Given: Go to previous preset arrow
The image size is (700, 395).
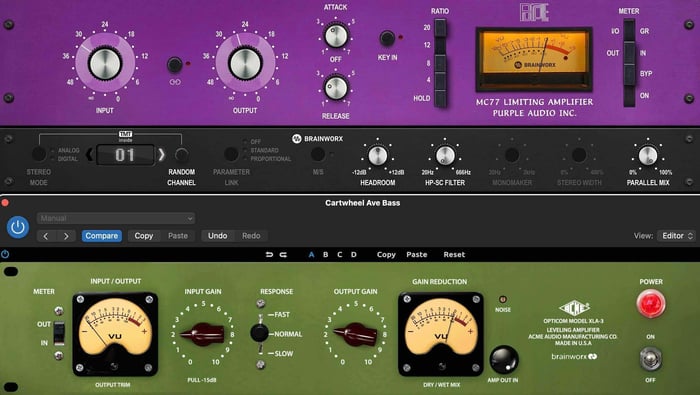Looking at the screenshot, I should pos(46,236).
